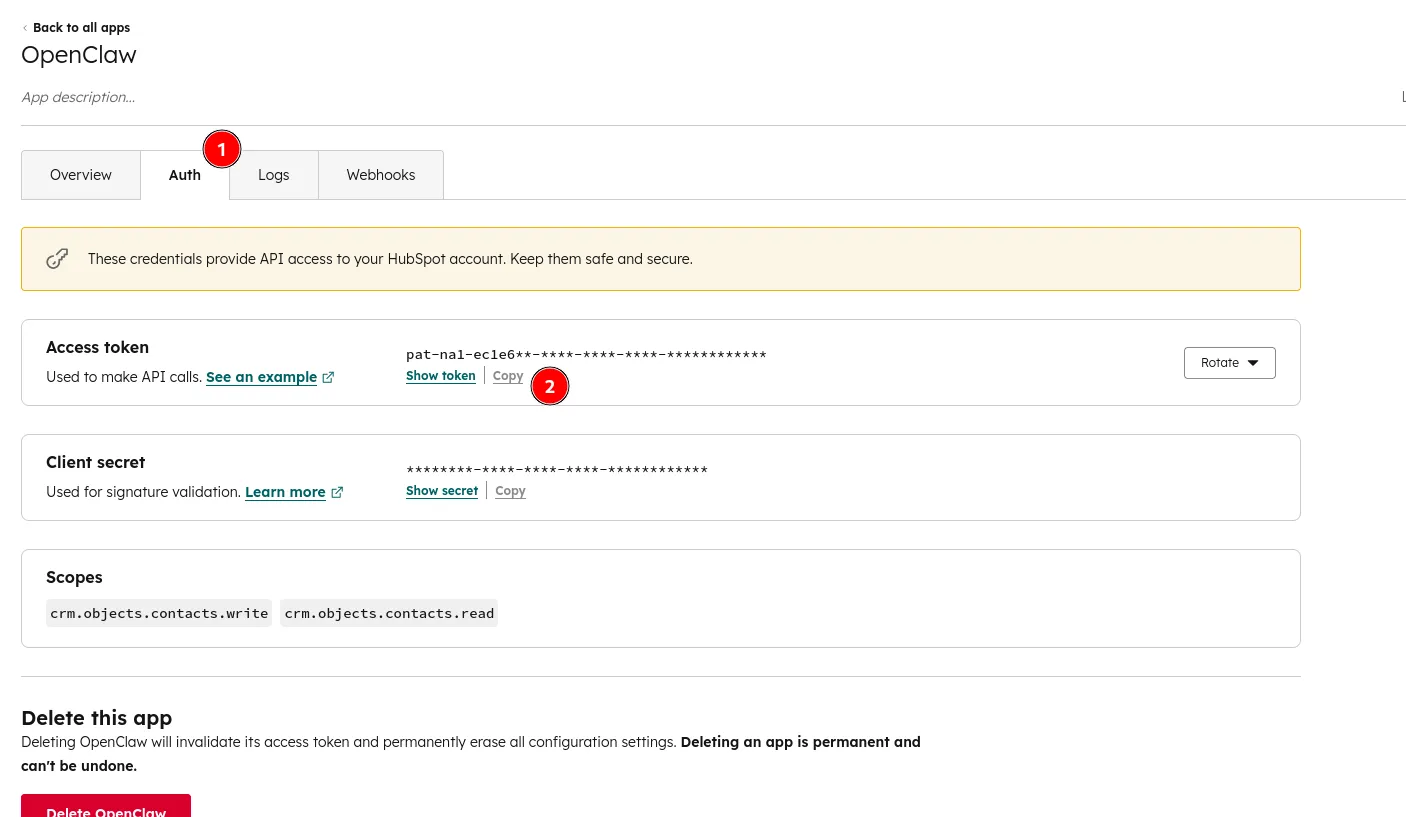Click the crm.objects.contacts.write scope
The width and height of the screenshot is (1406, 817).
click(159, 613)
